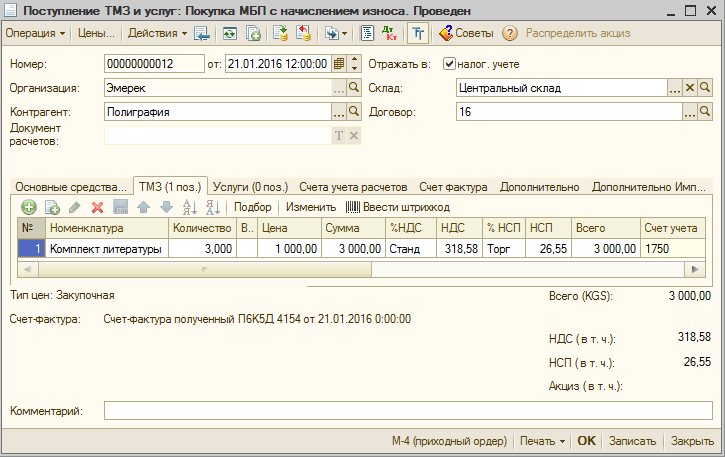Expand the Действия dropdown menu
Viewport: 725px width, 457px height.
(x=157, y=33)
